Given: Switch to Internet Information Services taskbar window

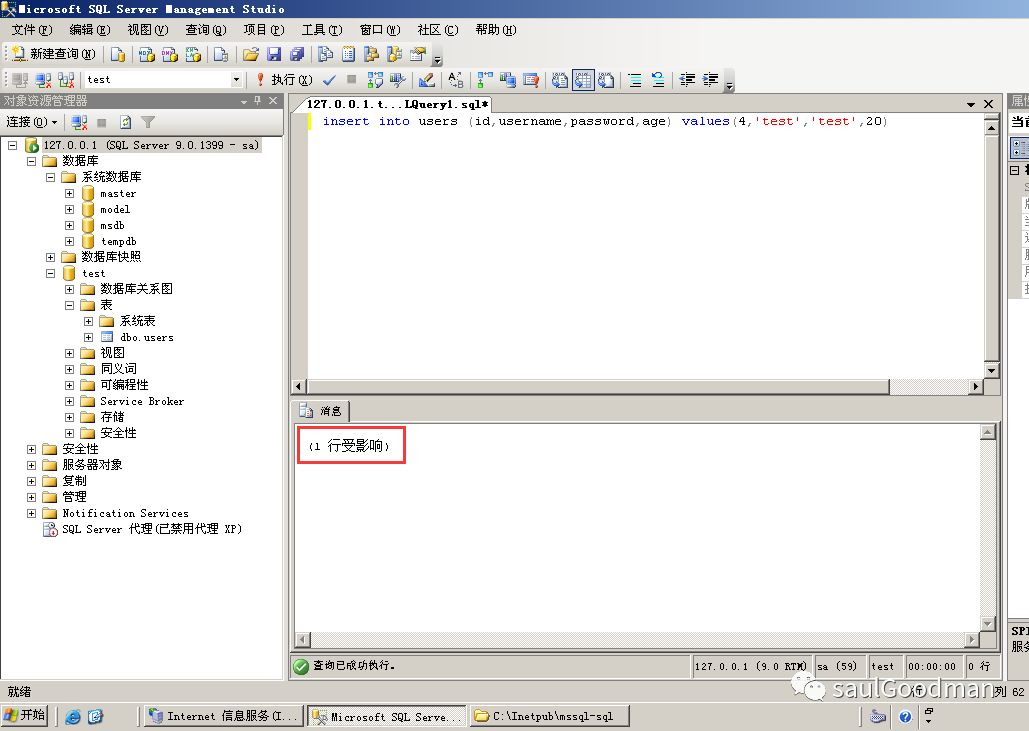Looking at the screenshot, I should click(224, 717).
